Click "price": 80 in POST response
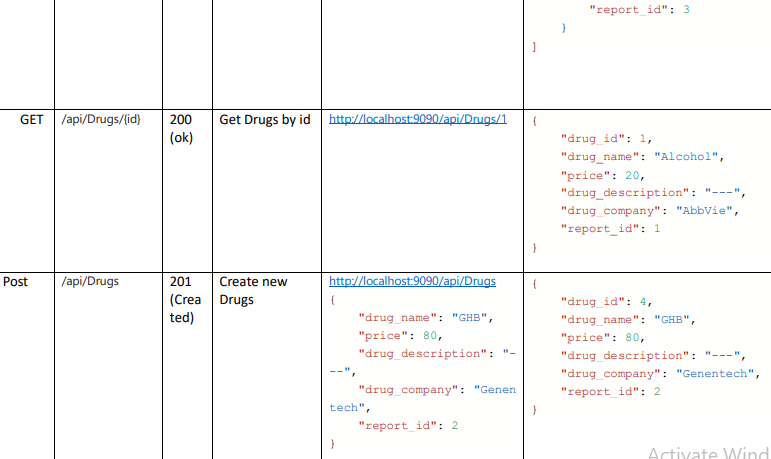 click(602, 338)
